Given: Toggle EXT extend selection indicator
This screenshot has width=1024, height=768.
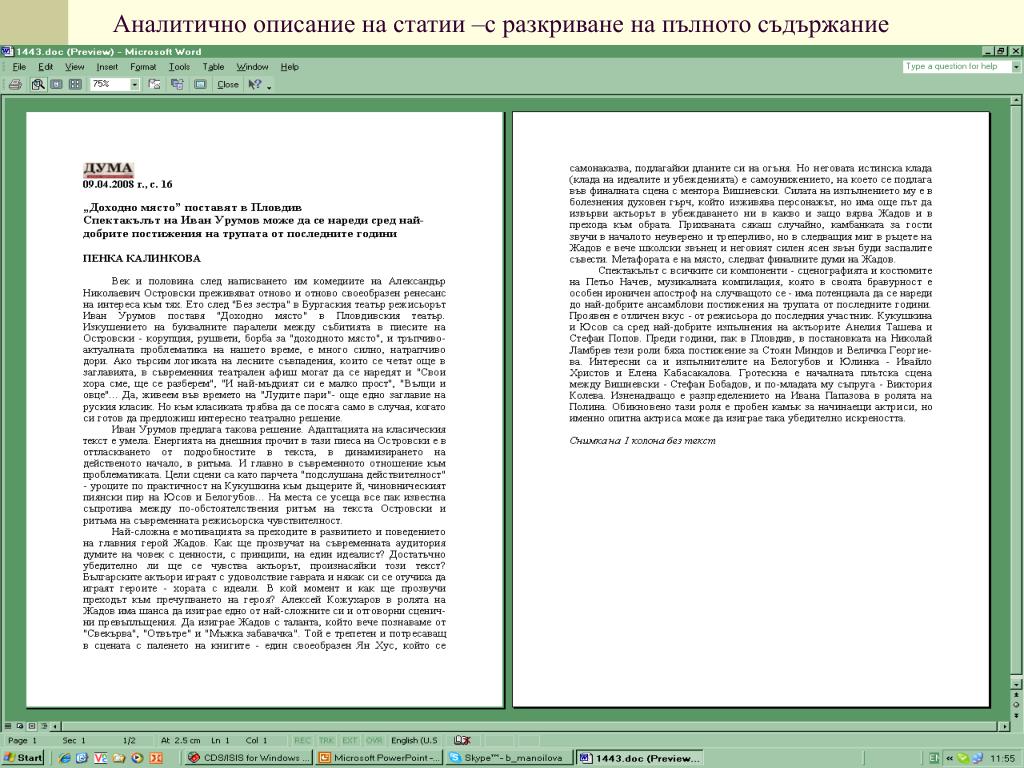Looking at the screenshot, I should coord(349,740).
